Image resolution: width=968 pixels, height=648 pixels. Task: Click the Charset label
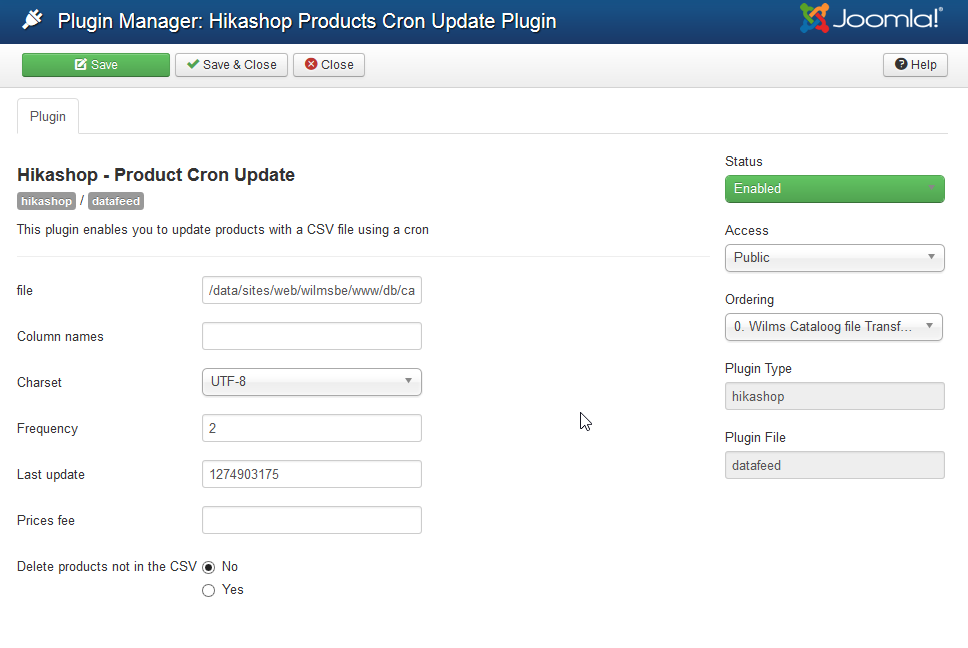click(x=40, y=383)
